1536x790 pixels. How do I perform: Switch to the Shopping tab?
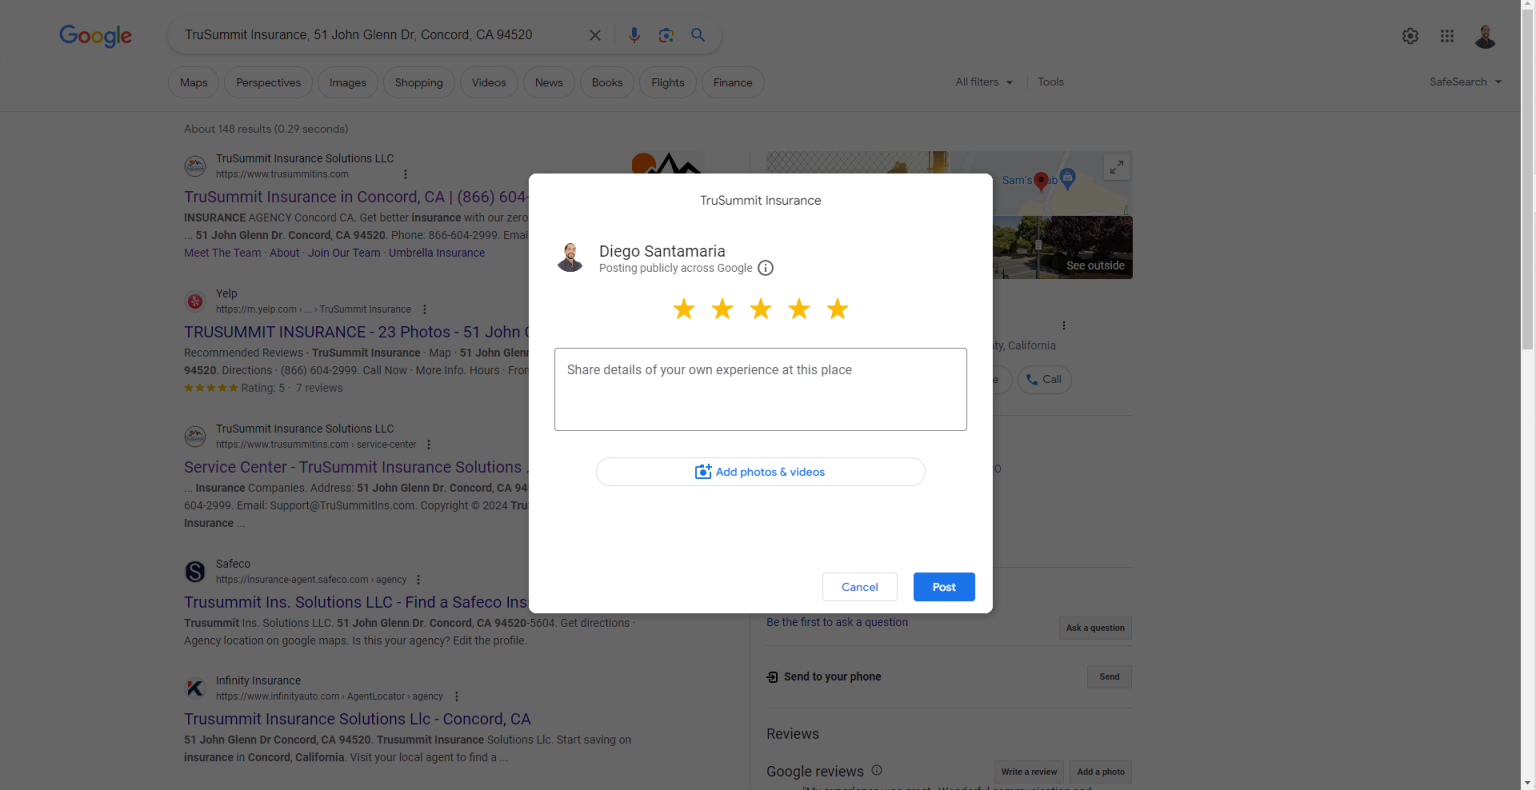coord(419,83)
